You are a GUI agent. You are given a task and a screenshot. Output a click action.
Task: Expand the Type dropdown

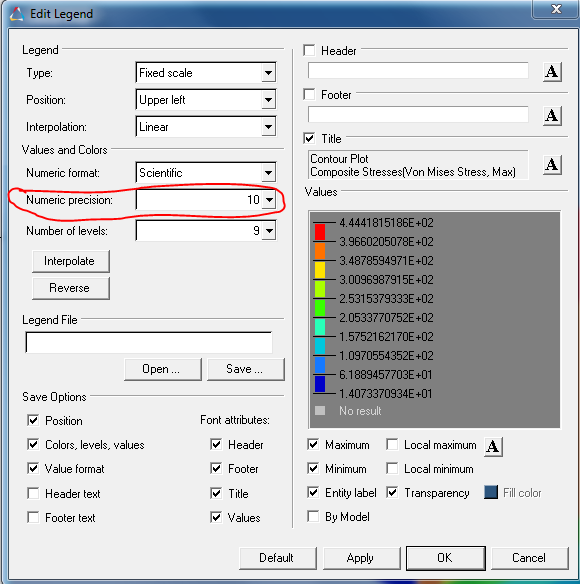coord(269,73)
